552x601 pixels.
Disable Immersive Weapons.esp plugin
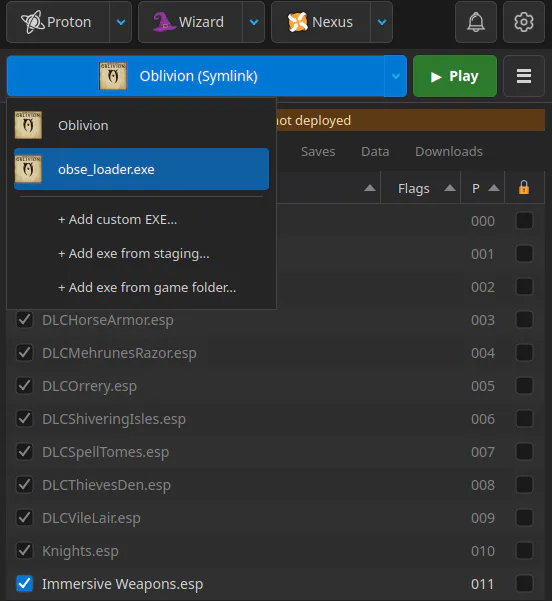pyautogui.click(x=25, y=583)
